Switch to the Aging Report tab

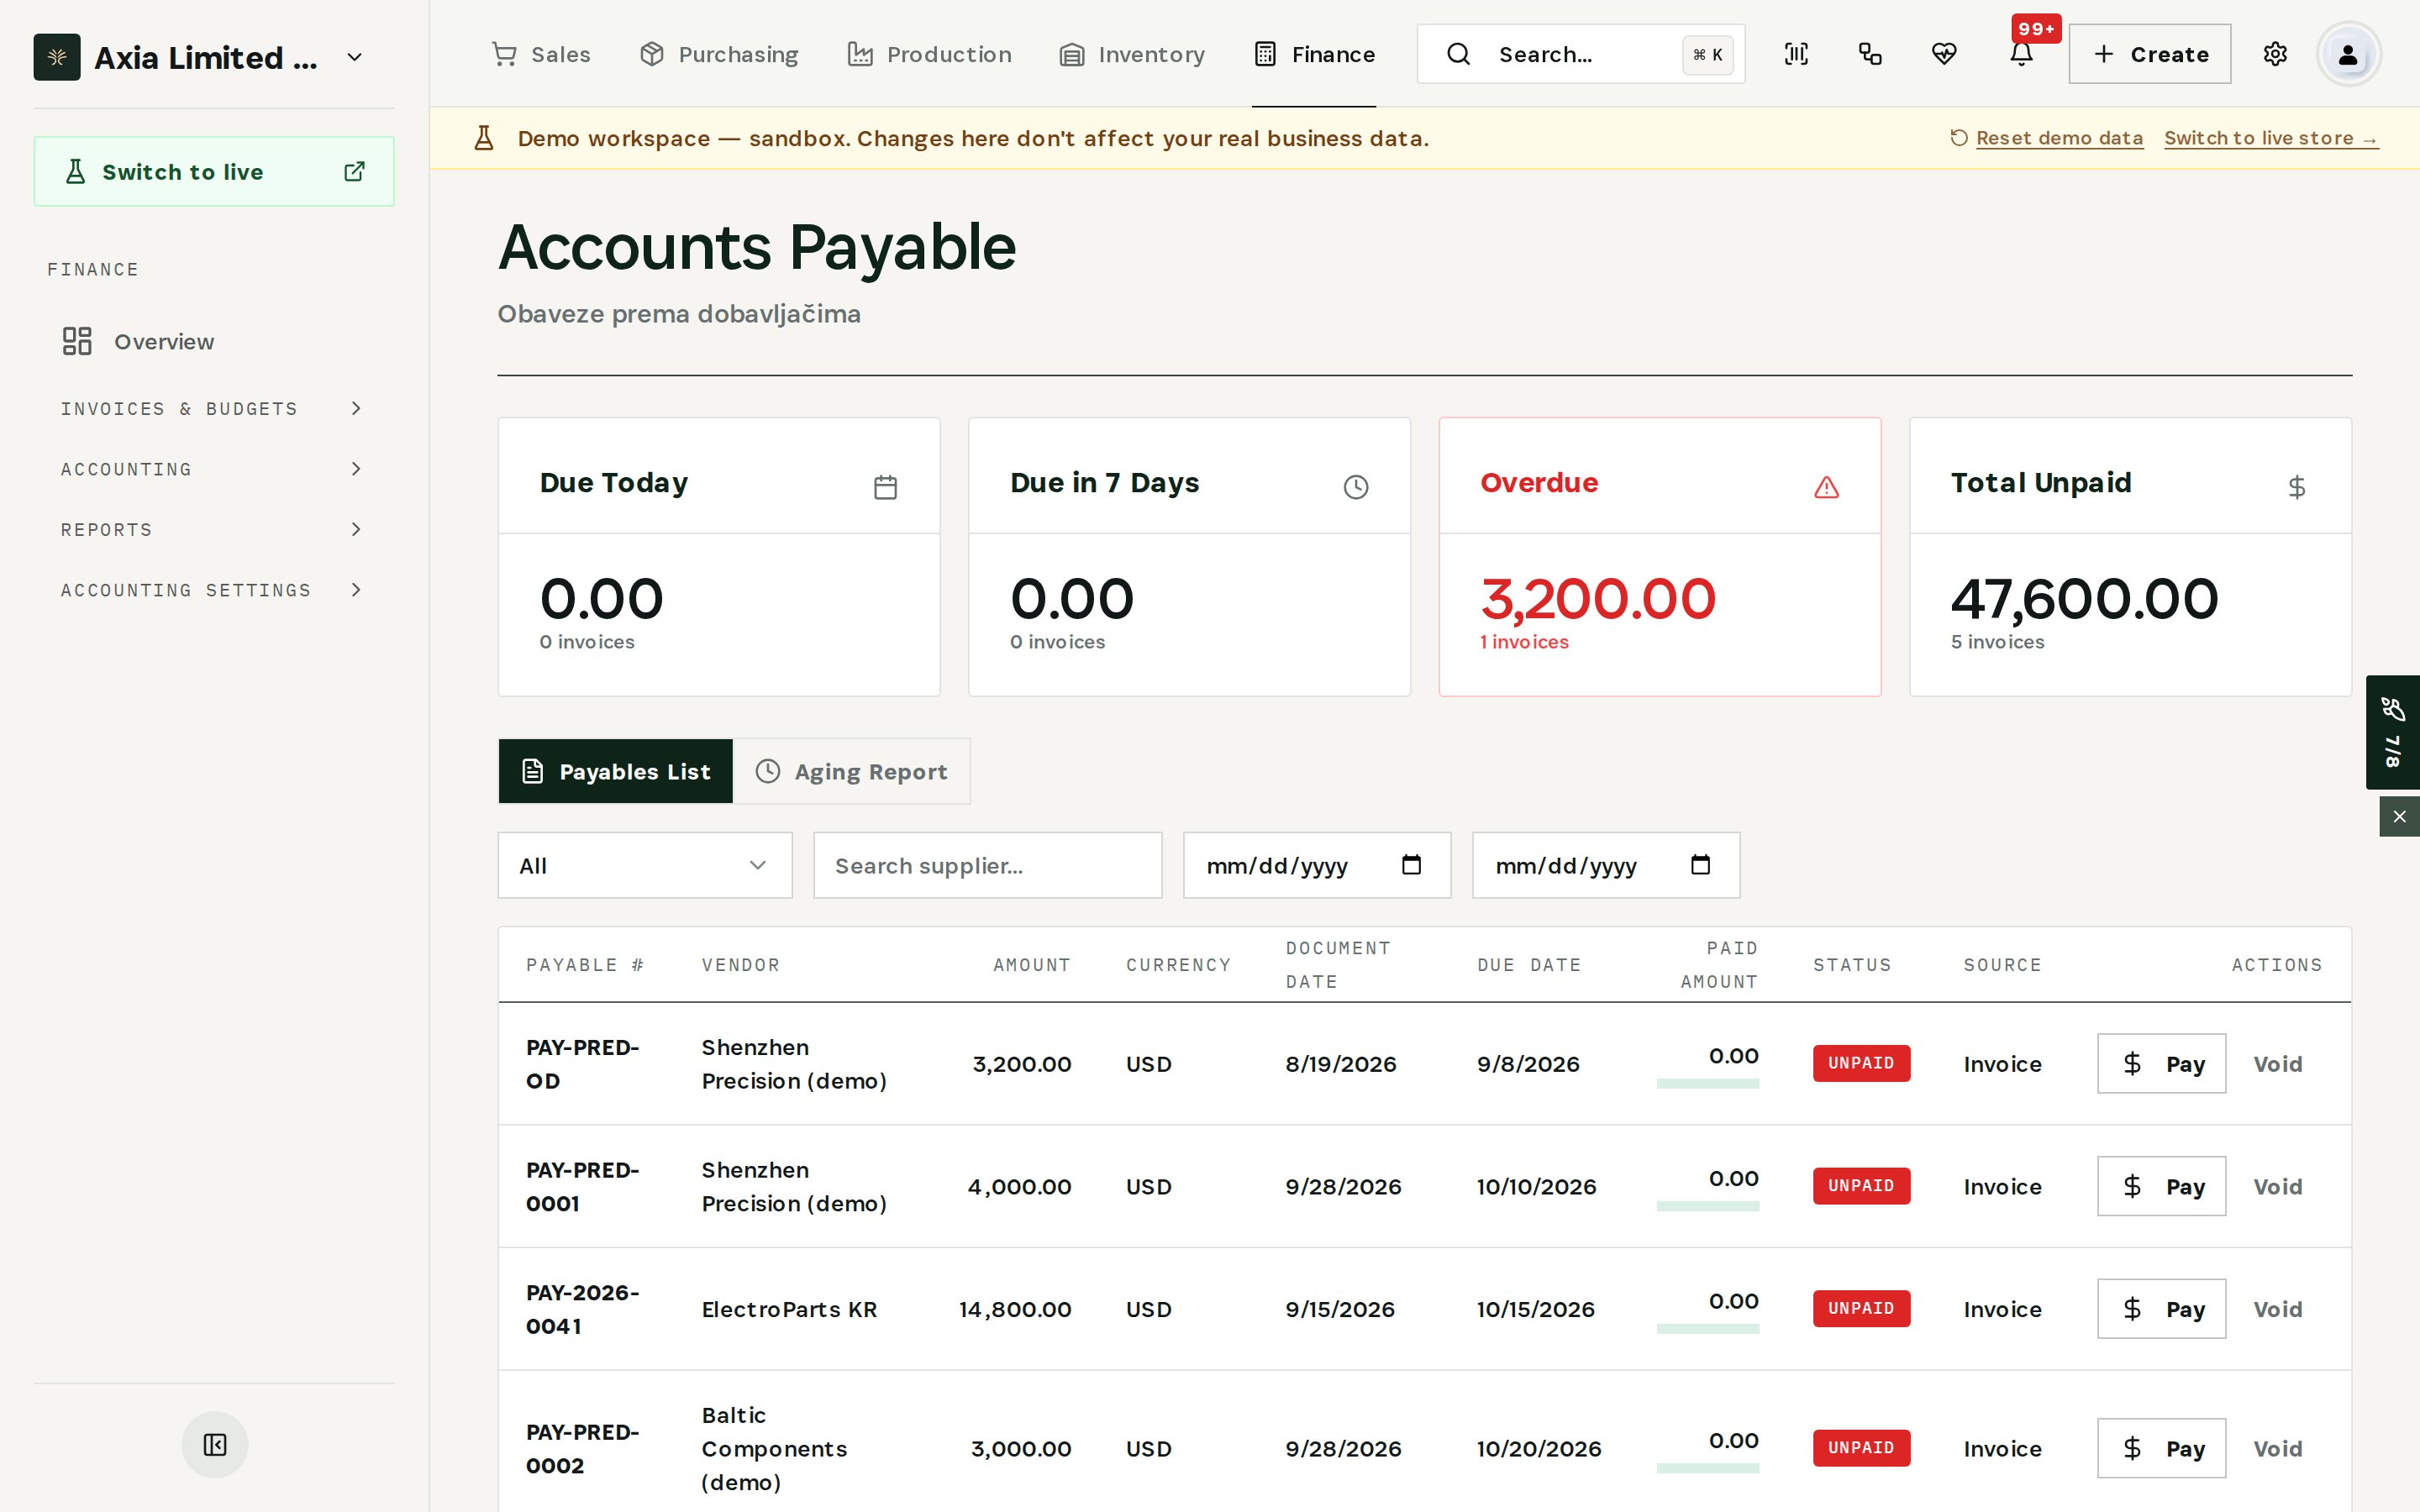pyautogui.click(x=851, y=771)
